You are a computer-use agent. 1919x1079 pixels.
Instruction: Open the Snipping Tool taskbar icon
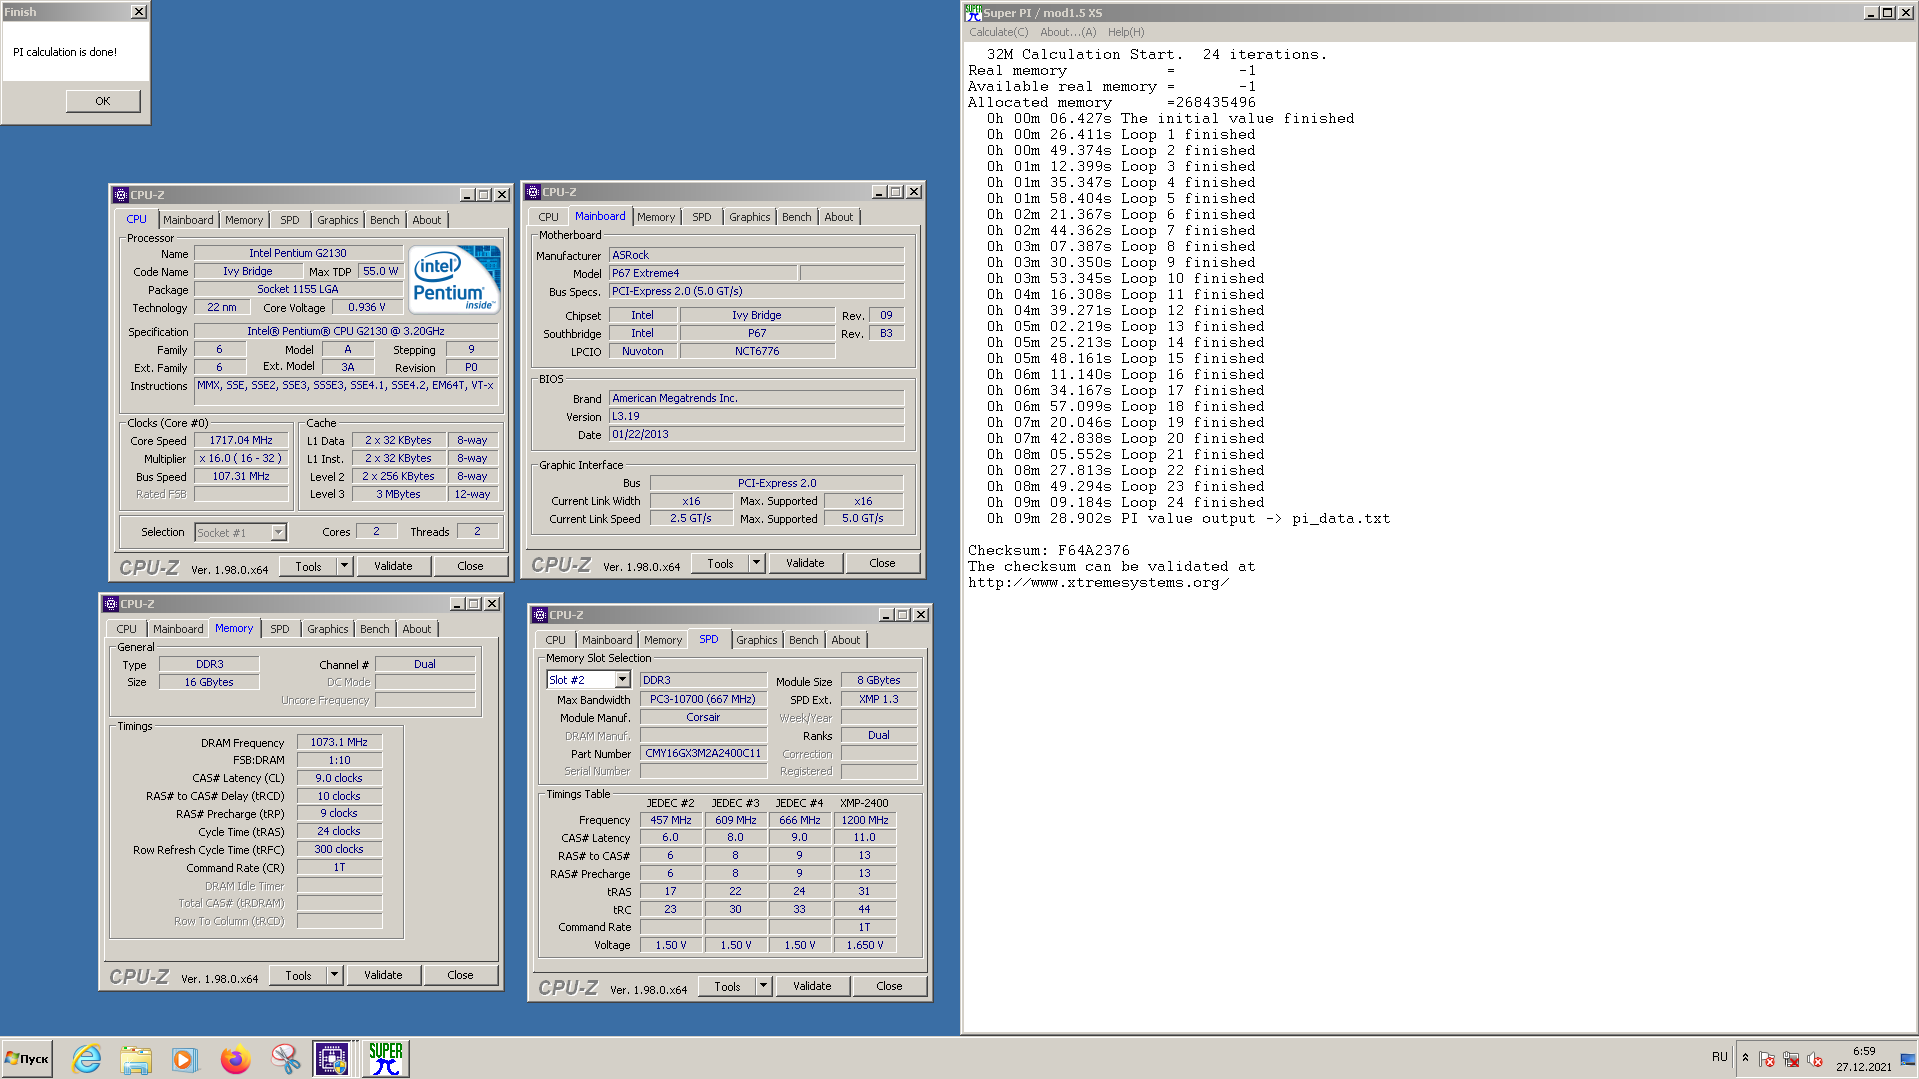click(285, 1058)
